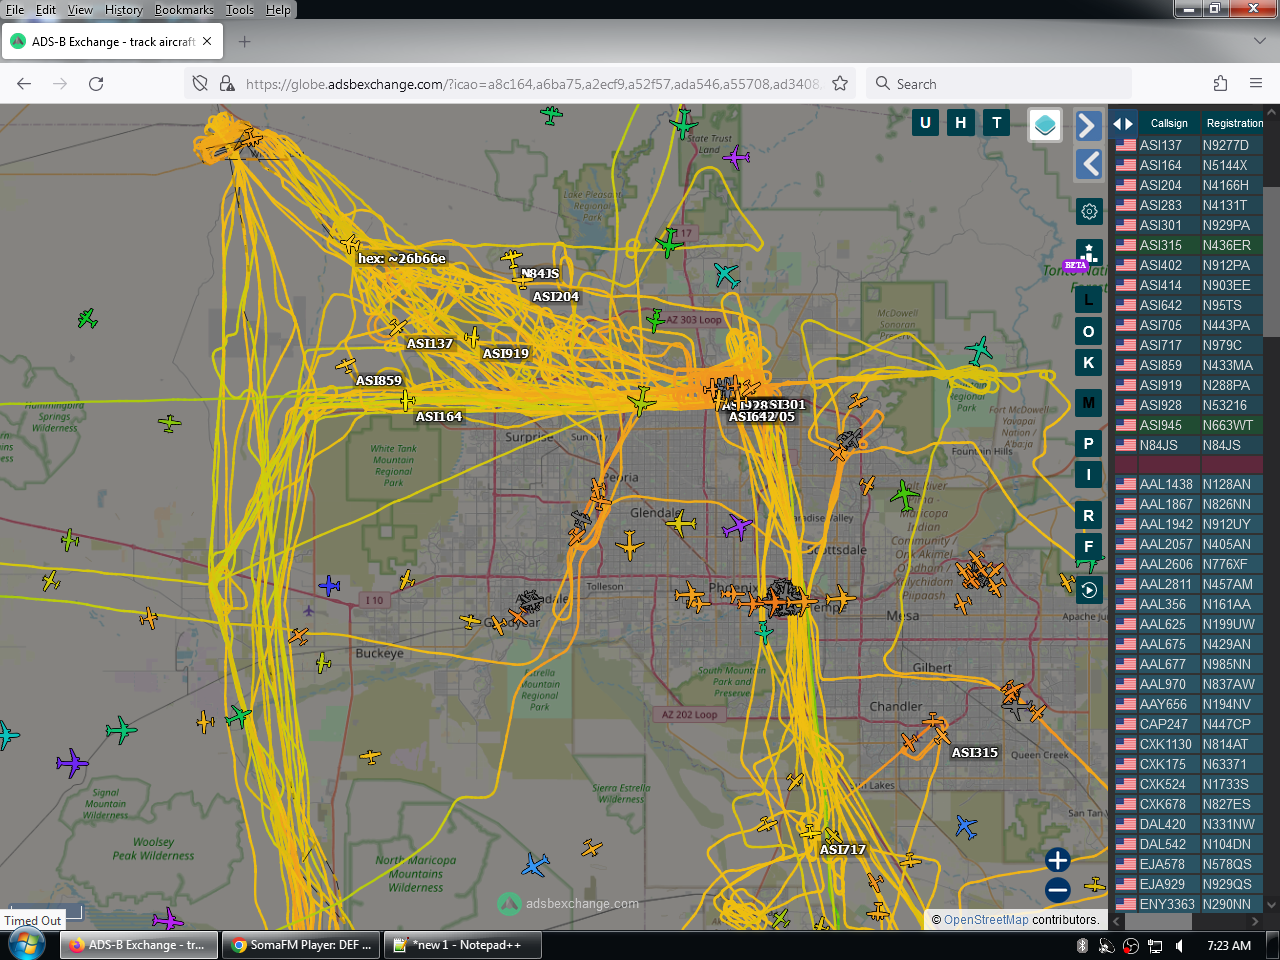Toggle the H map button

tap(961, 123)
